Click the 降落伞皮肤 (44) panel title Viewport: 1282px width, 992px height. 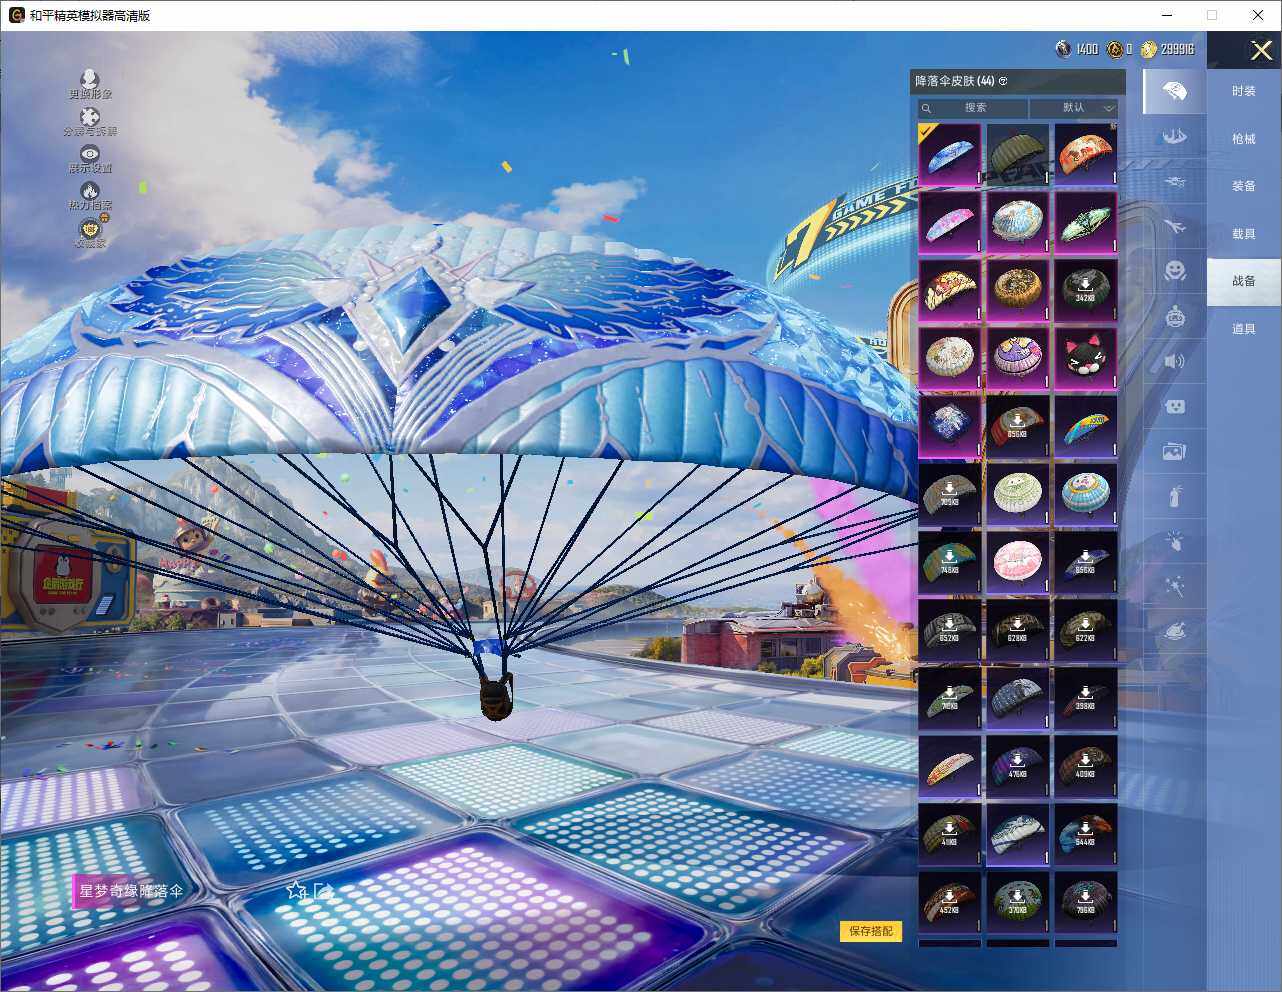(955, 81)
